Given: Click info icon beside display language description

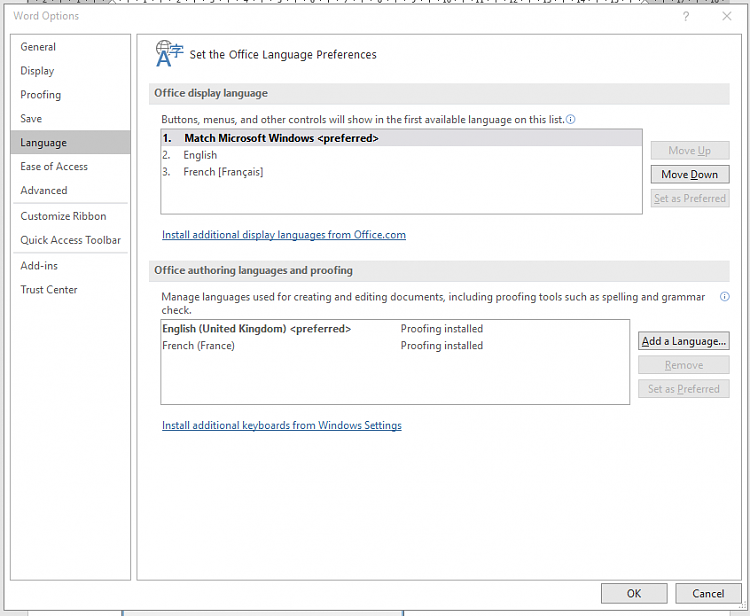Looking at the screenshot, I should pyautogui.click(x=571, y=119).
